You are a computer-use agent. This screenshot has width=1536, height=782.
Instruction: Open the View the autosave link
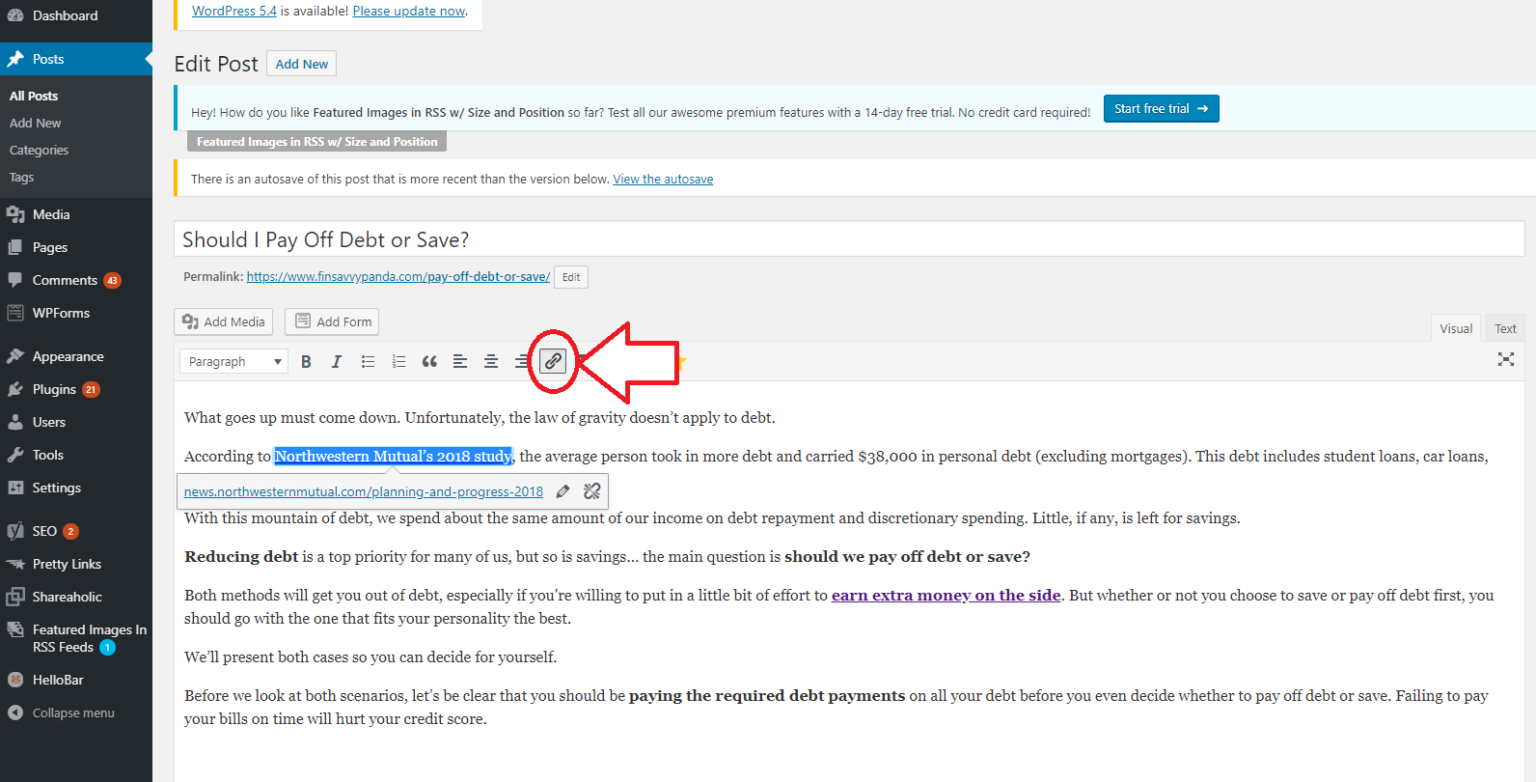tap(663, 178)
